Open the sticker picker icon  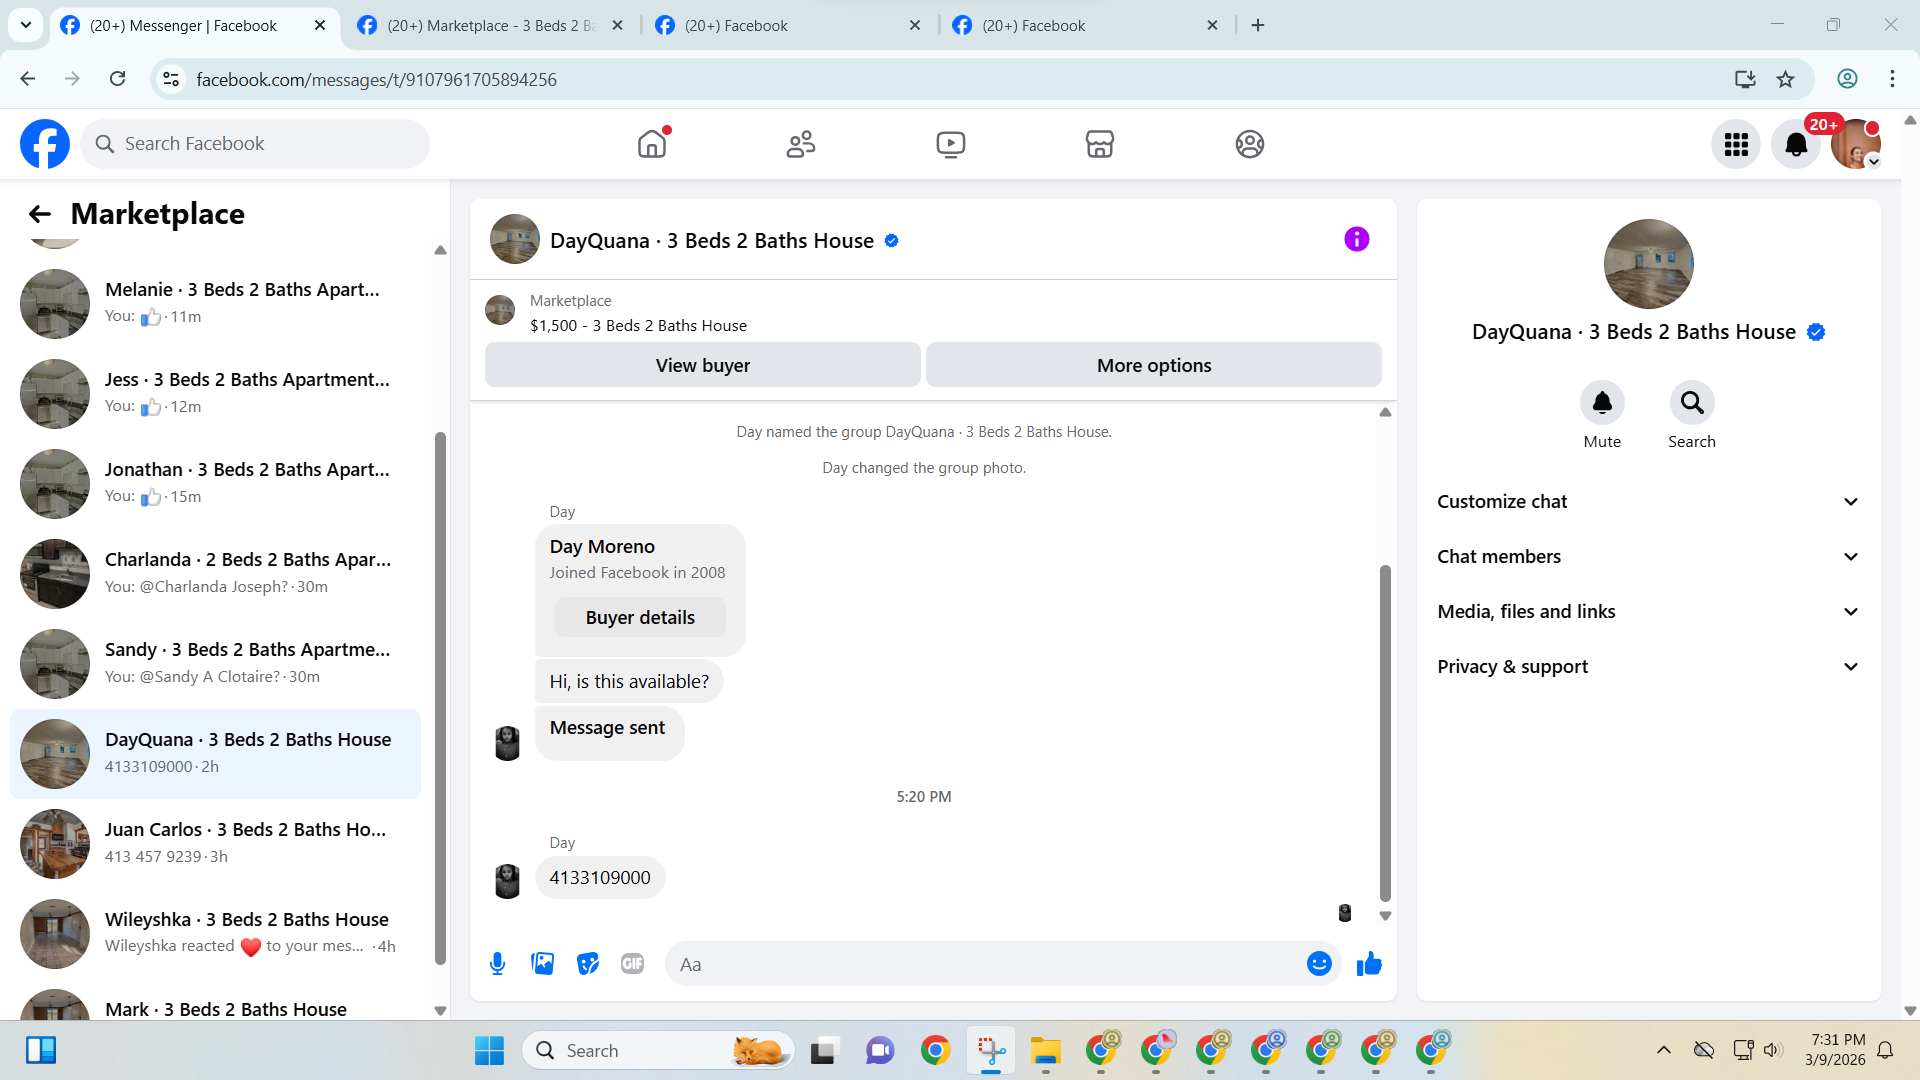[588, 964]
